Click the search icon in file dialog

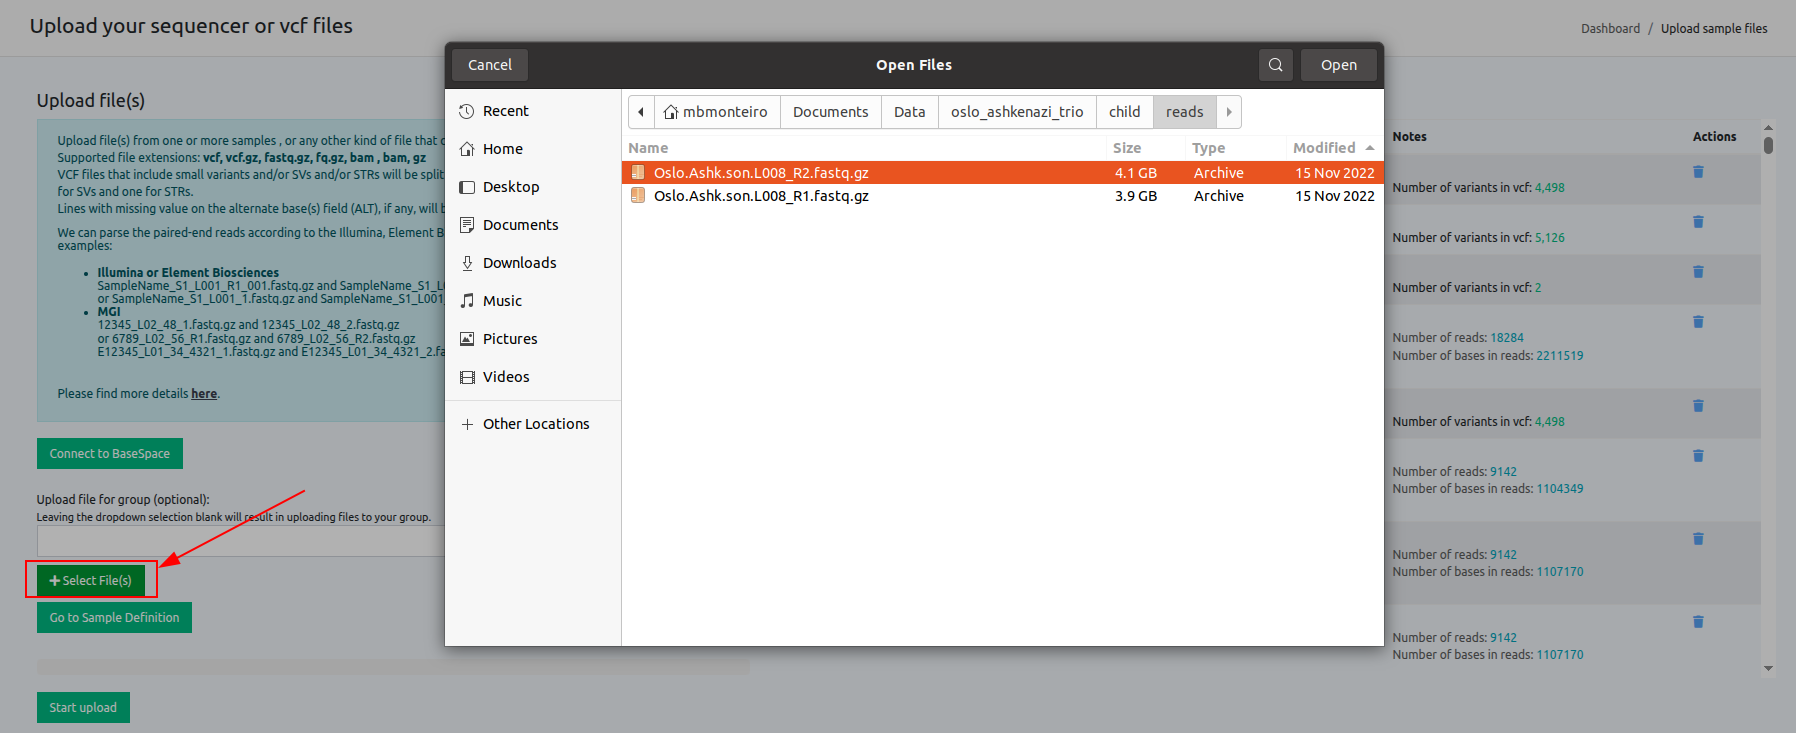(x=1275, y=65)
